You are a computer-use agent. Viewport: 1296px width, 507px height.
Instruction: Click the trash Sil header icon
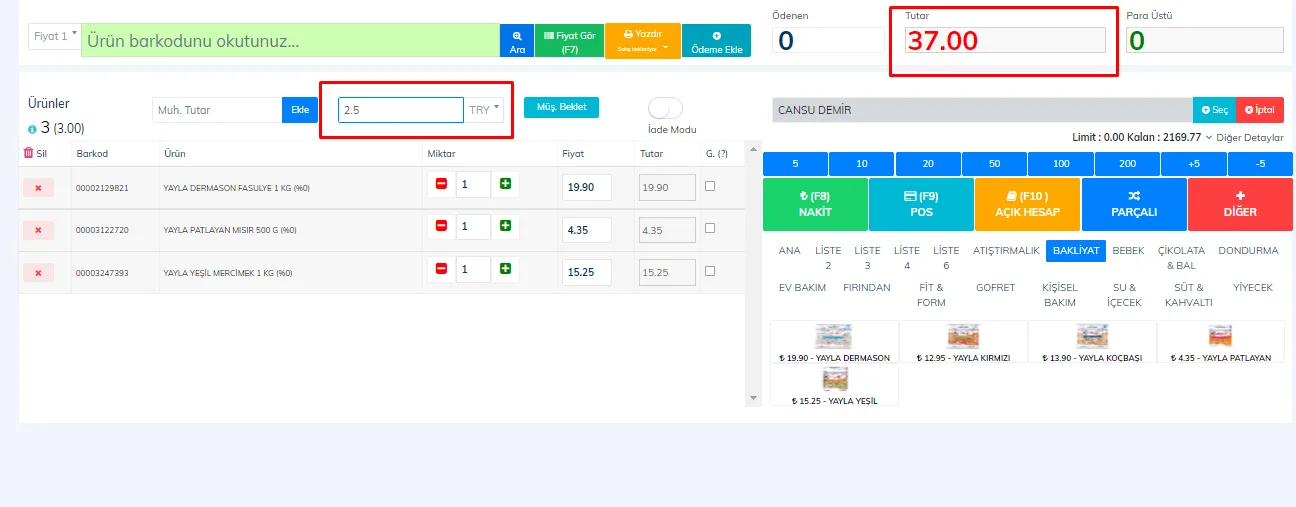click(x=28, y=153)
